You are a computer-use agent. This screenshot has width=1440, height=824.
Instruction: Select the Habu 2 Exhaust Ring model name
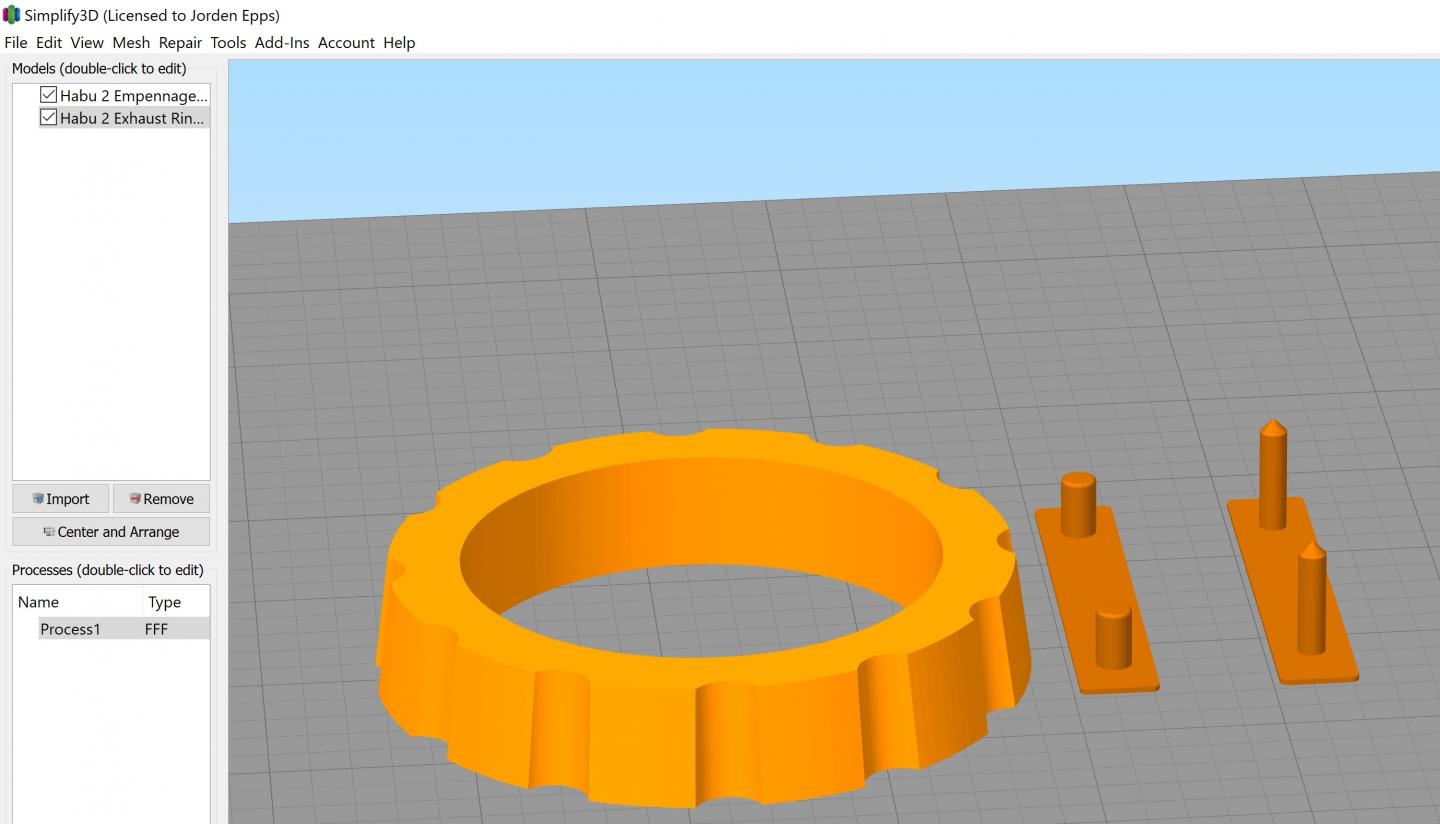[133, 118]
